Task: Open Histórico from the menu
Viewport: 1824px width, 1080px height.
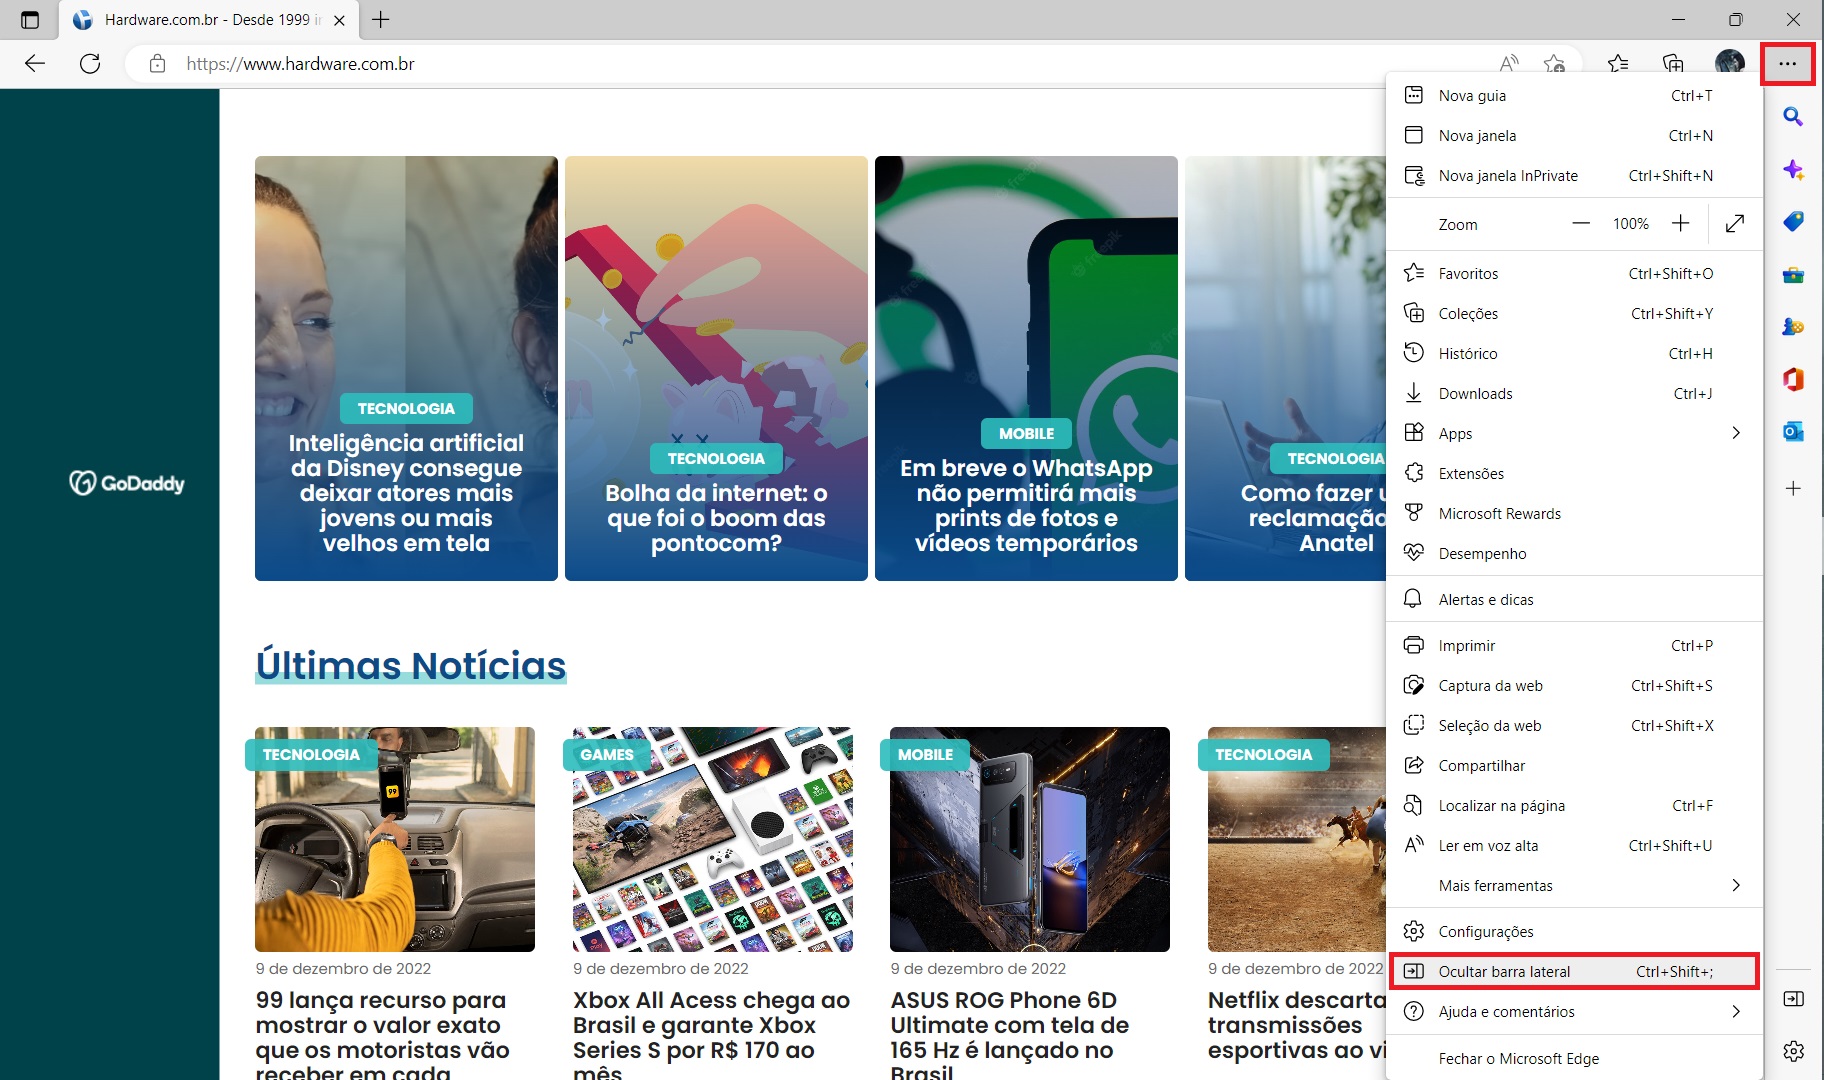Action: point(1574,353)
